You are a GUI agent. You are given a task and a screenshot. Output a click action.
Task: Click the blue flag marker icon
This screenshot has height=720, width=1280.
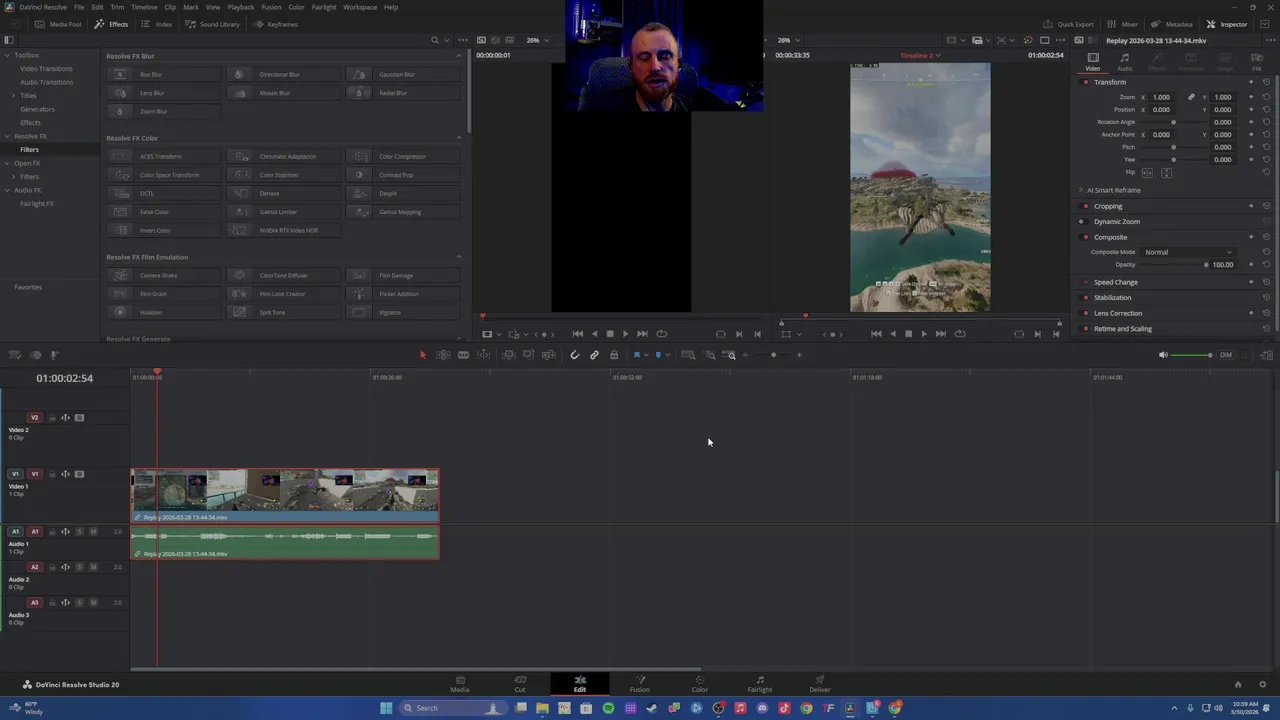point(636,355)
